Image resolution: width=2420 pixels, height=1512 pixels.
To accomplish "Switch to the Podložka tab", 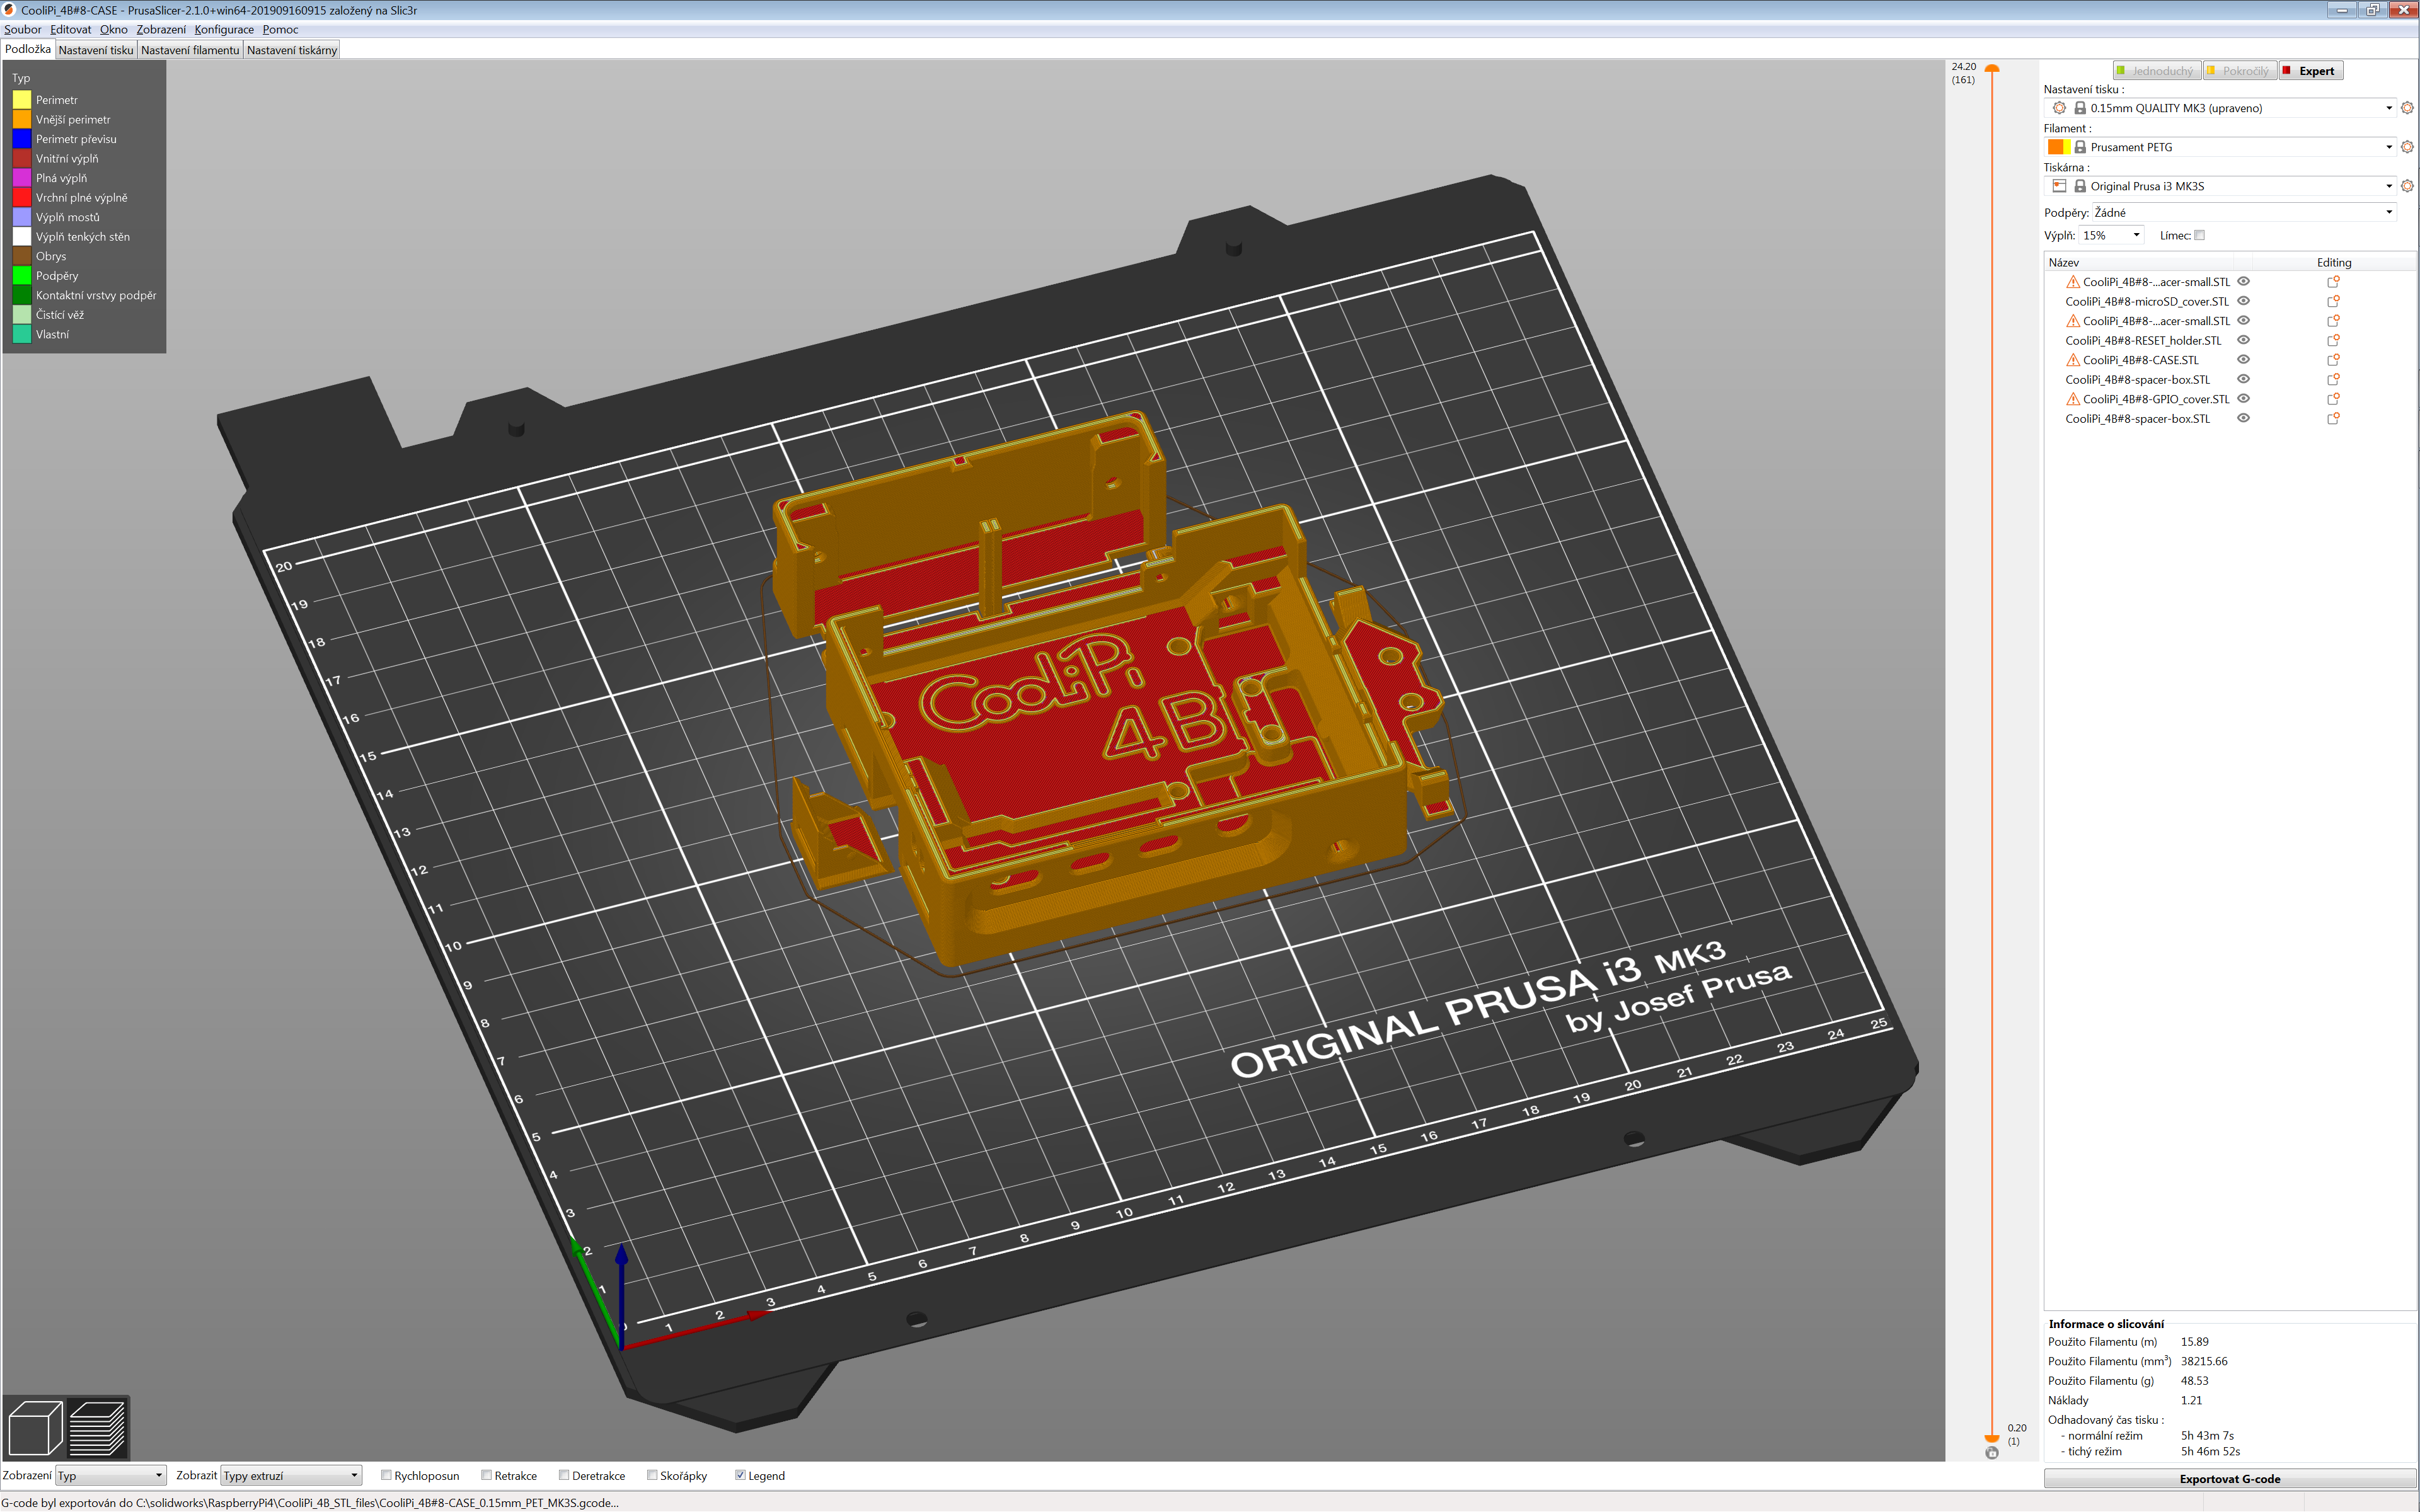I will [x=28, y=49].
